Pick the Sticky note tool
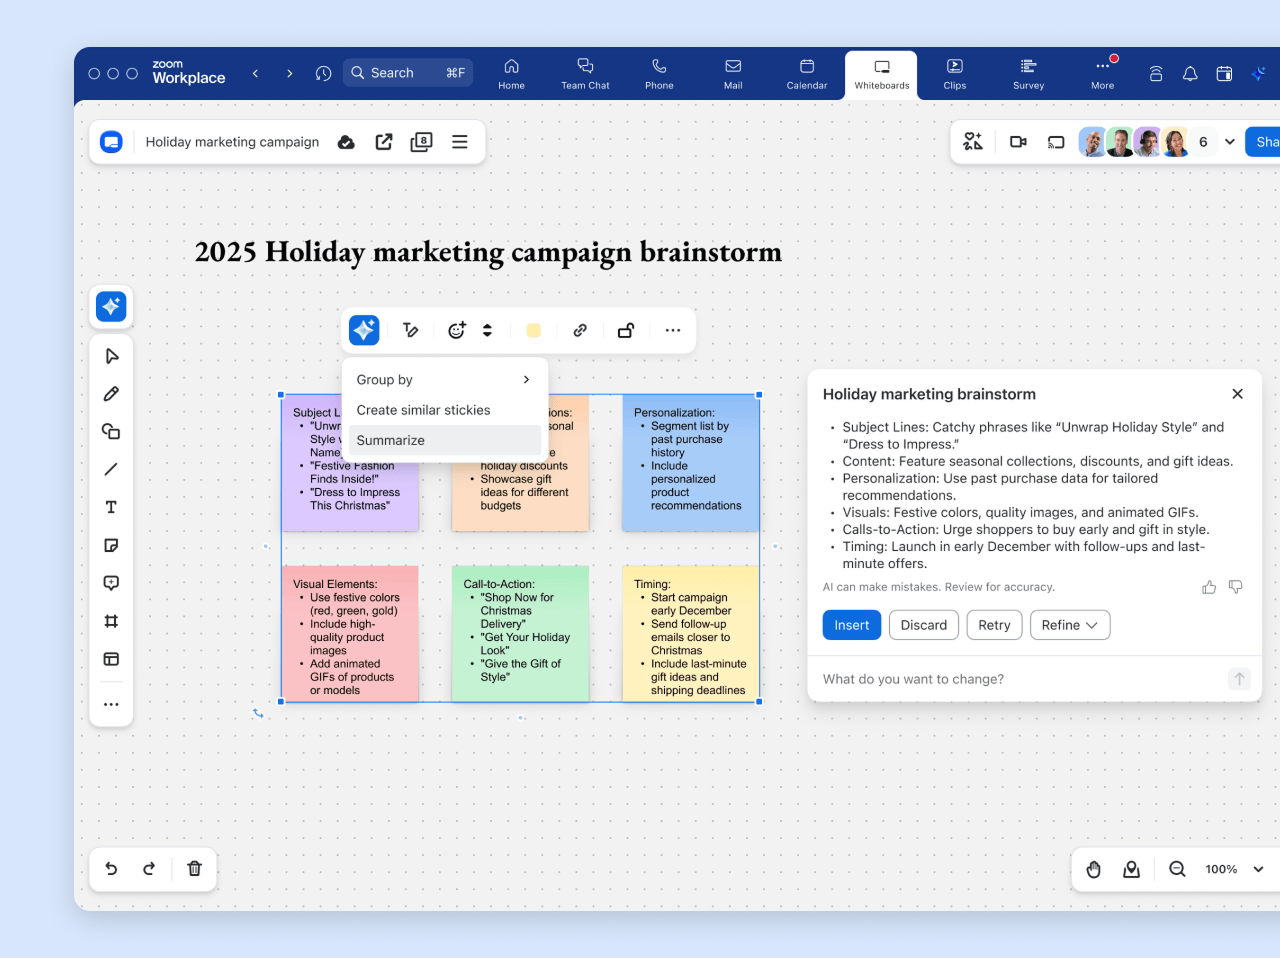This screenshot has width=1280, height=958. (x=111, y=545)
